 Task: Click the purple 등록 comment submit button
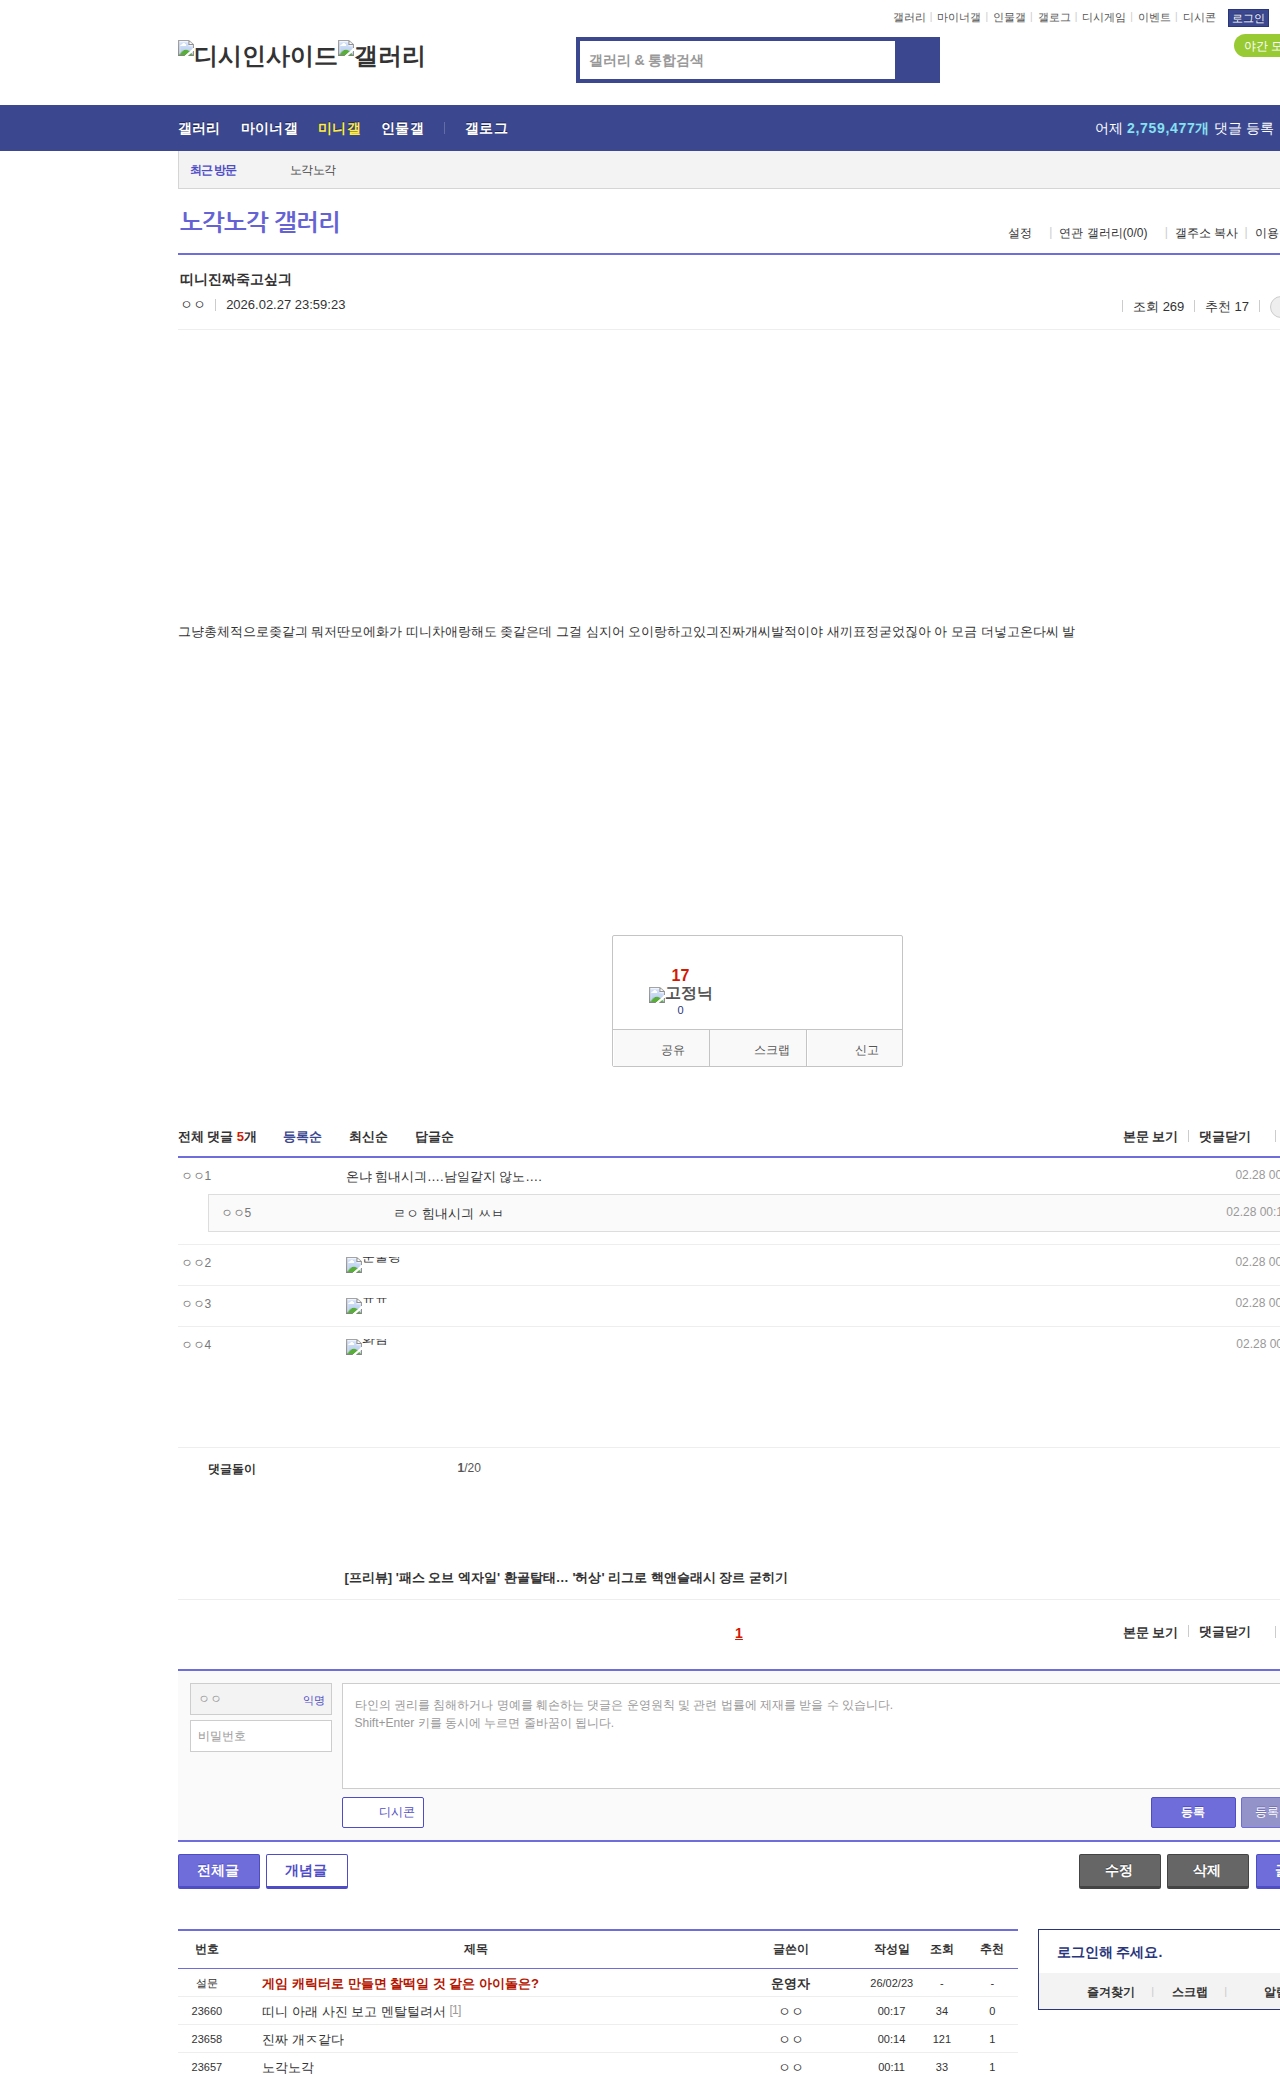1192,1812
